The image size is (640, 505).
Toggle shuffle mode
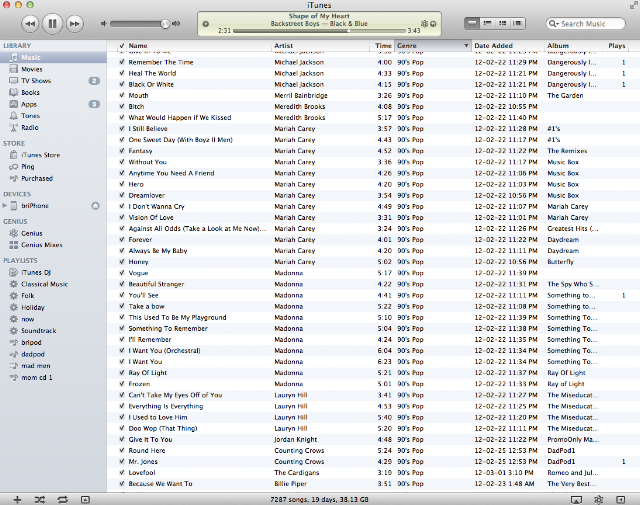40,499
